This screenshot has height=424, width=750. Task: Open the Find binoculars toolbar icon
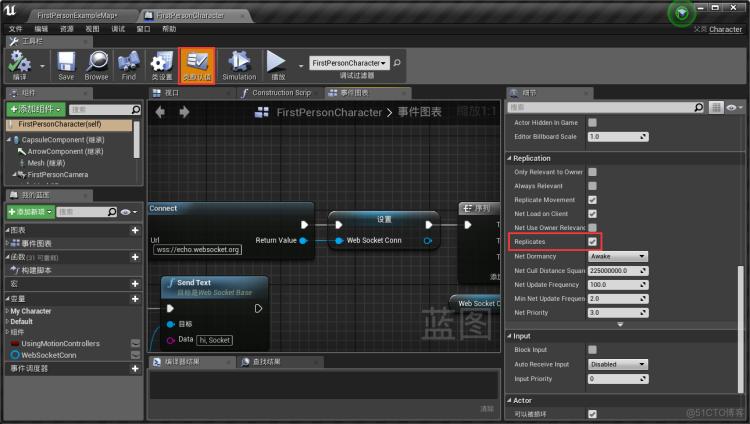point(128,65)
